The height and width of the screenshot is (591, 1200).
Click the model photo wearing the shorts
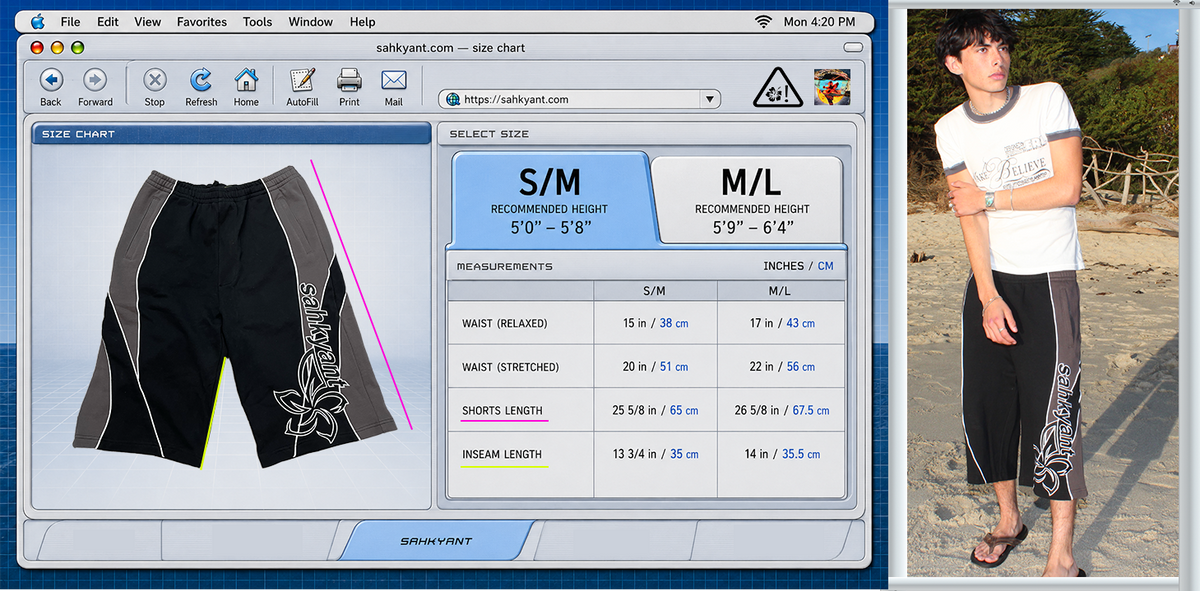coord(1043,292)
